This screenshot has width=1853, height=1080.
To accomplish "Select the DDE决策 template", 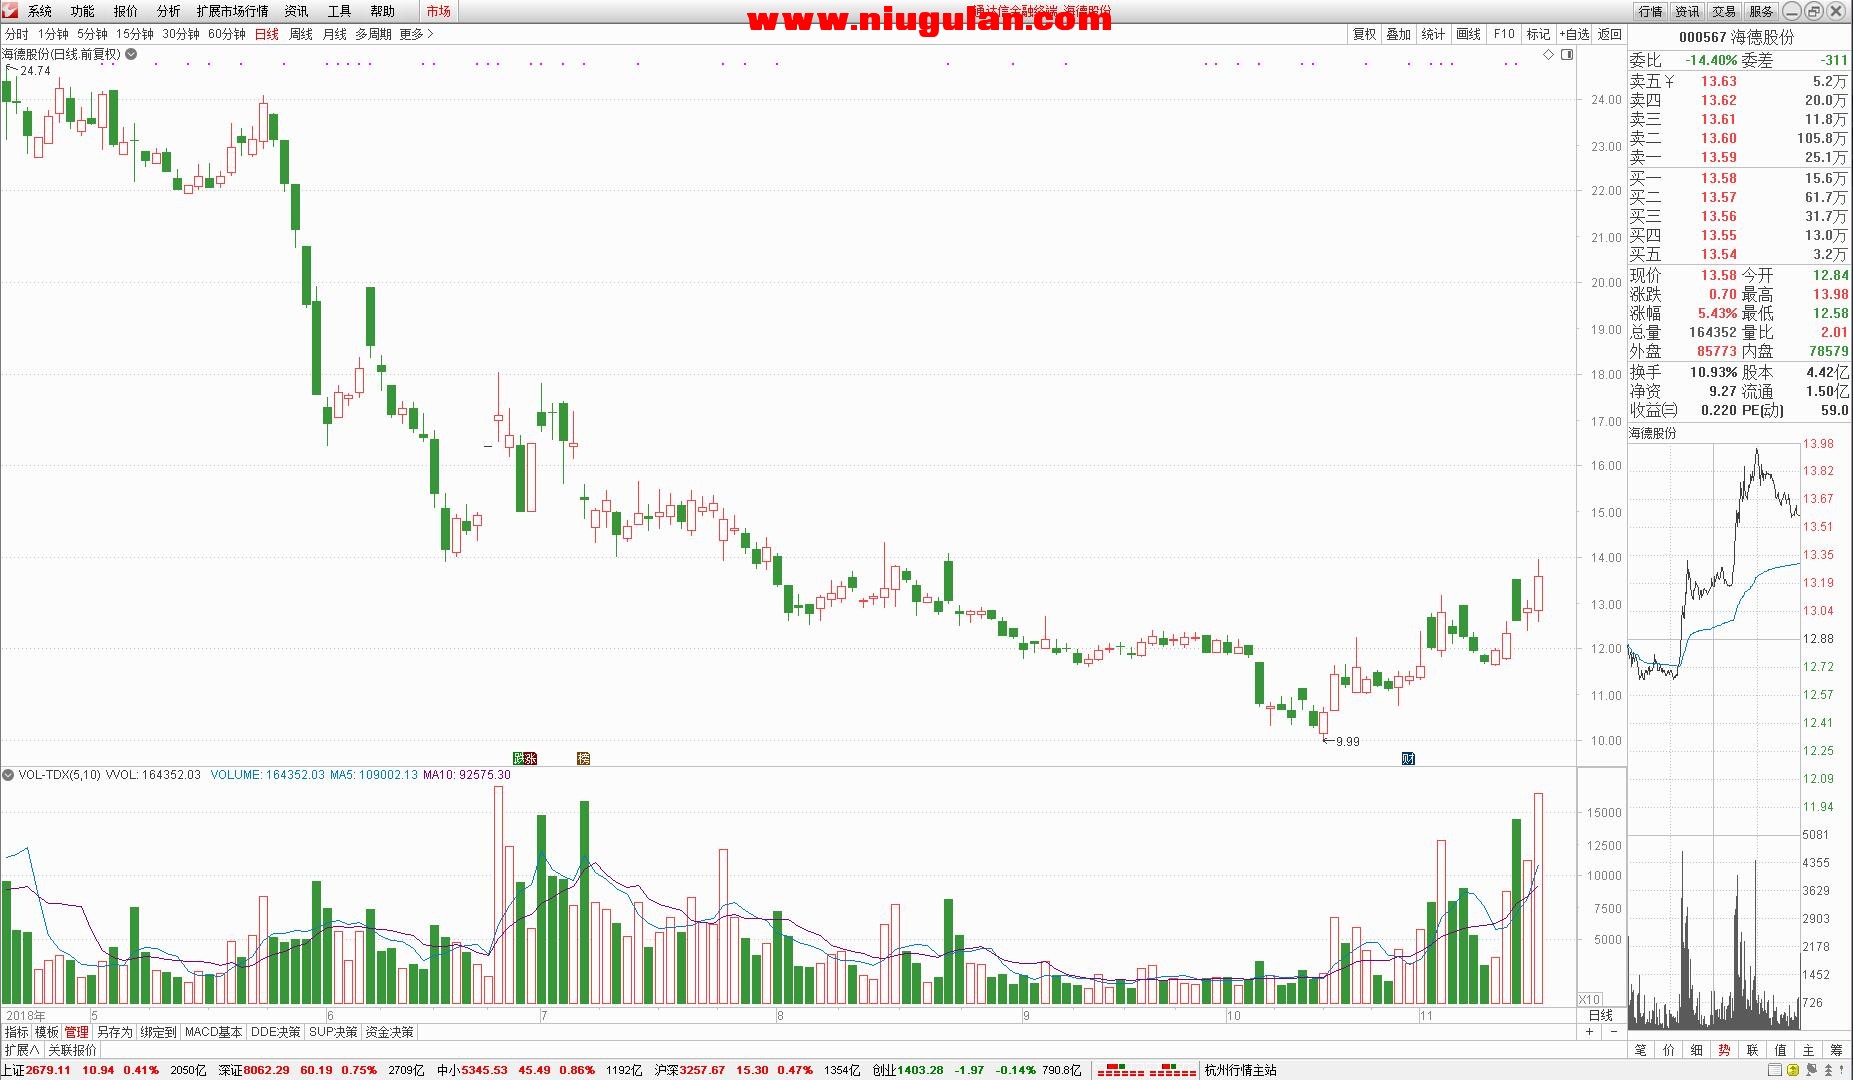I will (x=275, y=1032).
